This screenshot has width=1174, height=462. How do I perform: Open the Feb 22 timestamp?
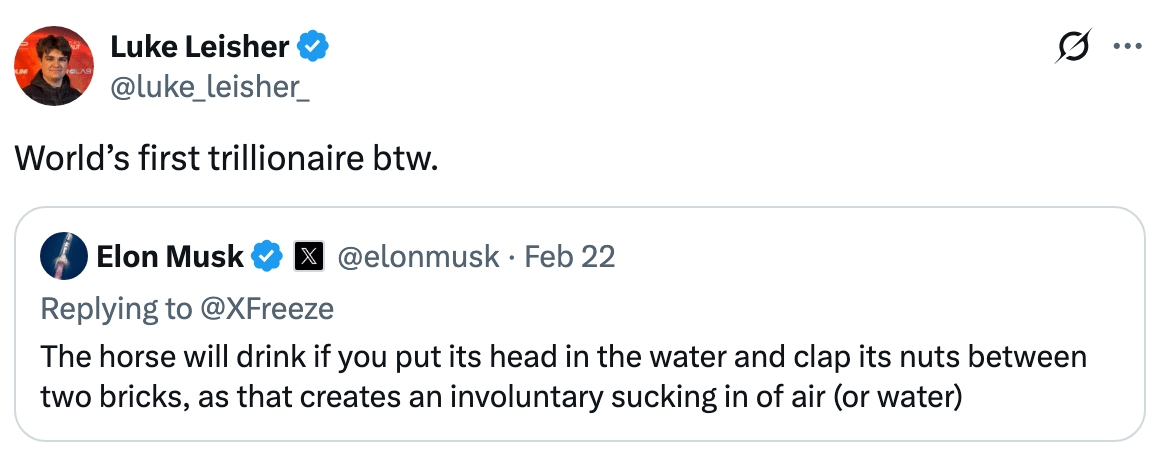[570, 257]
